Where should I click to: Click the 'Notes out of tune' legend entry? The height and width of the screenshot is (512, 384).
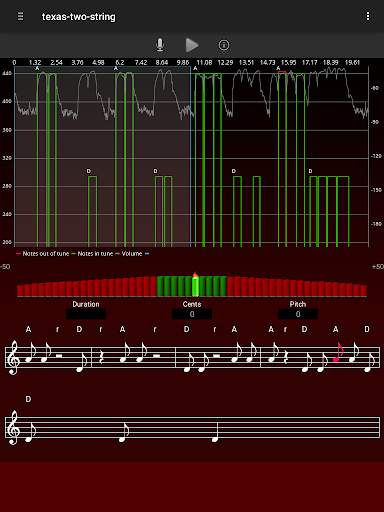pos(42,254)
